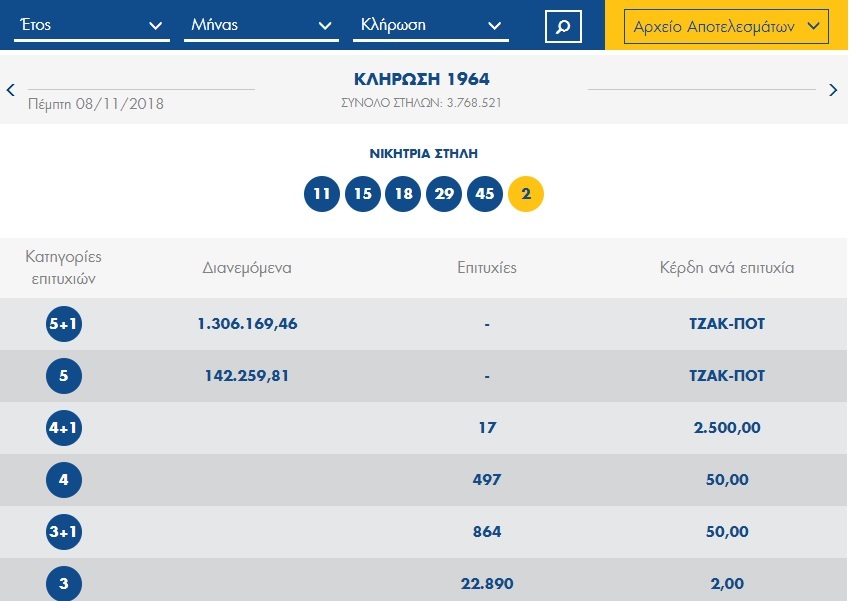Select the 1.306.169,46 jackpot amount

[x=247, y=324]
